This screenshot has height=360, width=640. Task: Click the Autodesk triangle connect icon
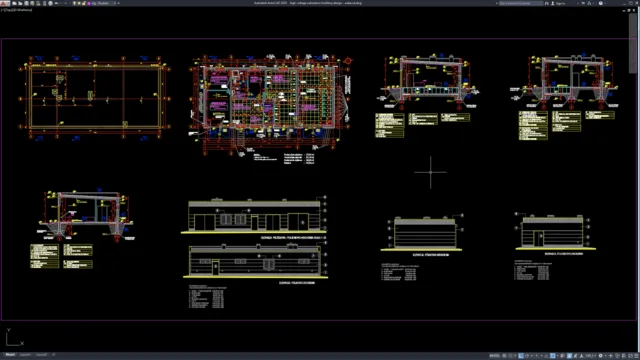(x=589, y=3)
